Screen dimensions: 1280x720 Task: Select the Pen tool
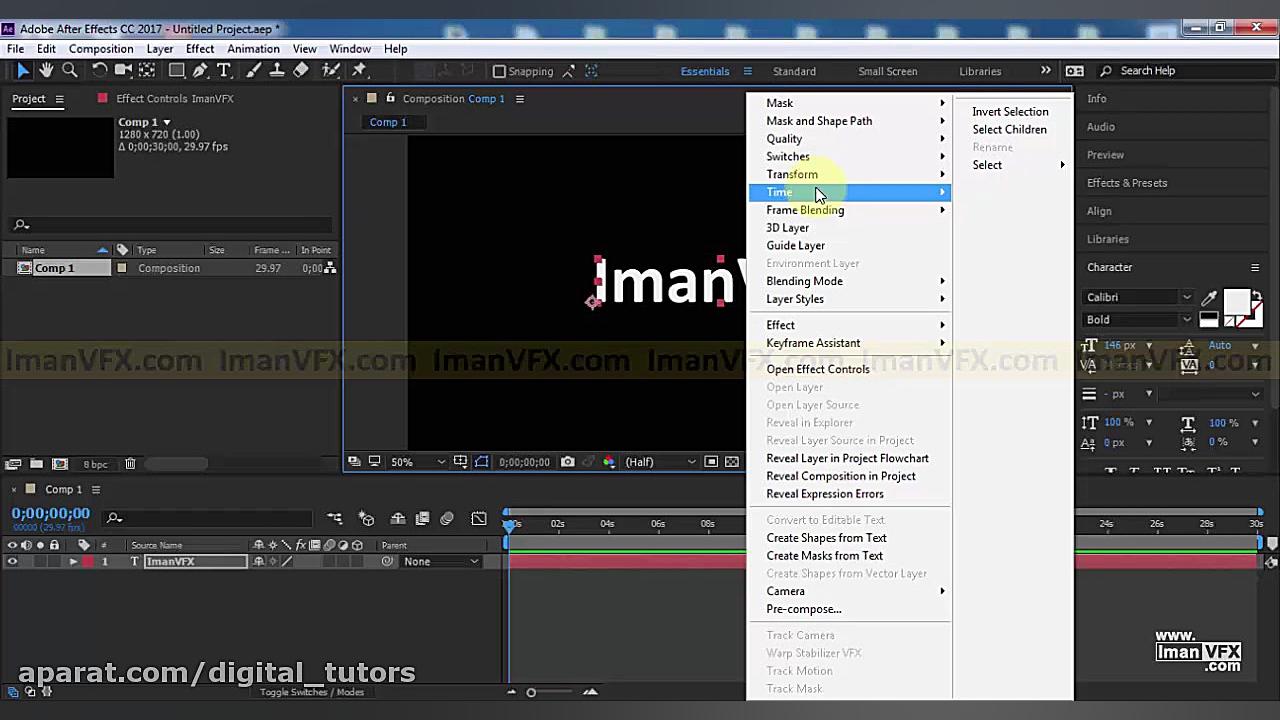202,70
